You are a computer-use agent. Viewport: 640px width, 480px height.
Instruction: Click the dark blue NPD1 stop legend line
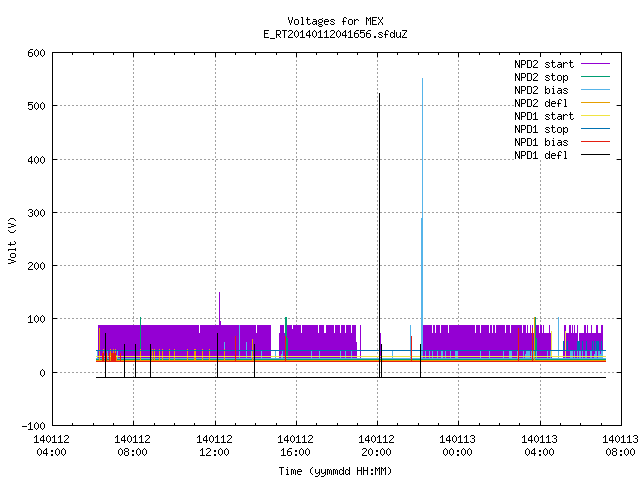pos(595,129)
